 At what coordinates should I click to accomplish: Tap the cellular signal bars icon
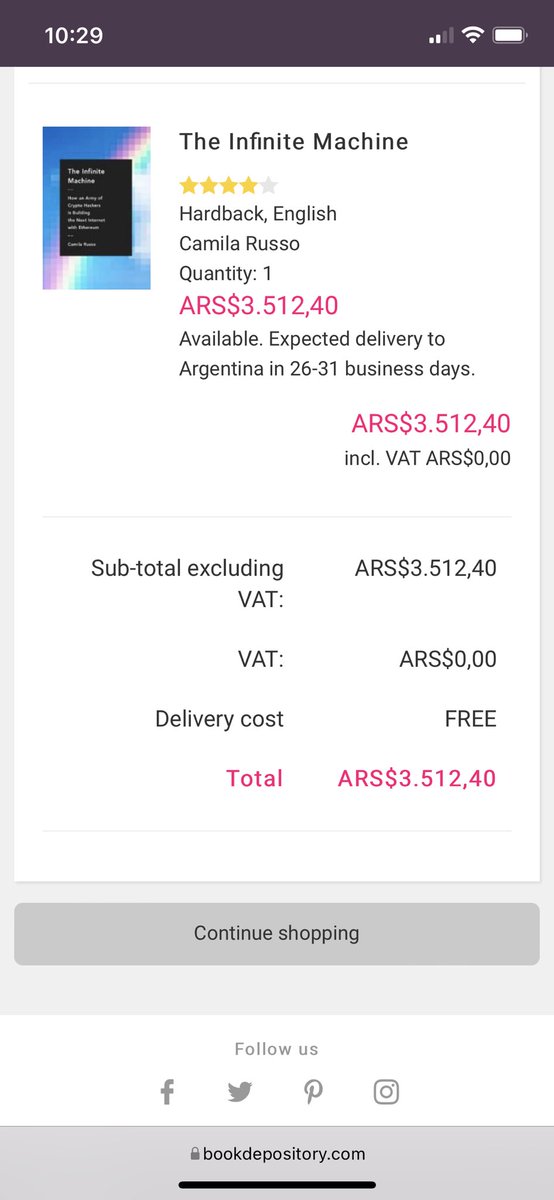(440, 36)
